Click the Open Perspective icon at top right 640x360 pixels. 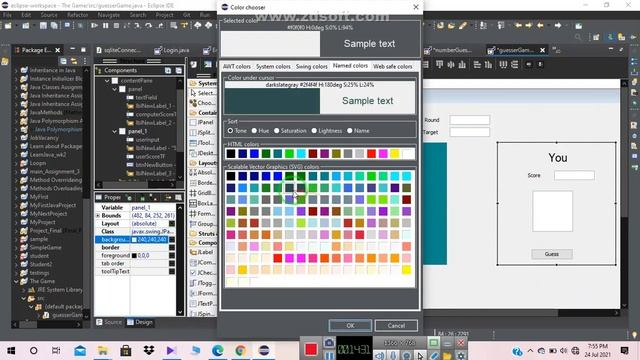point(596,37)
